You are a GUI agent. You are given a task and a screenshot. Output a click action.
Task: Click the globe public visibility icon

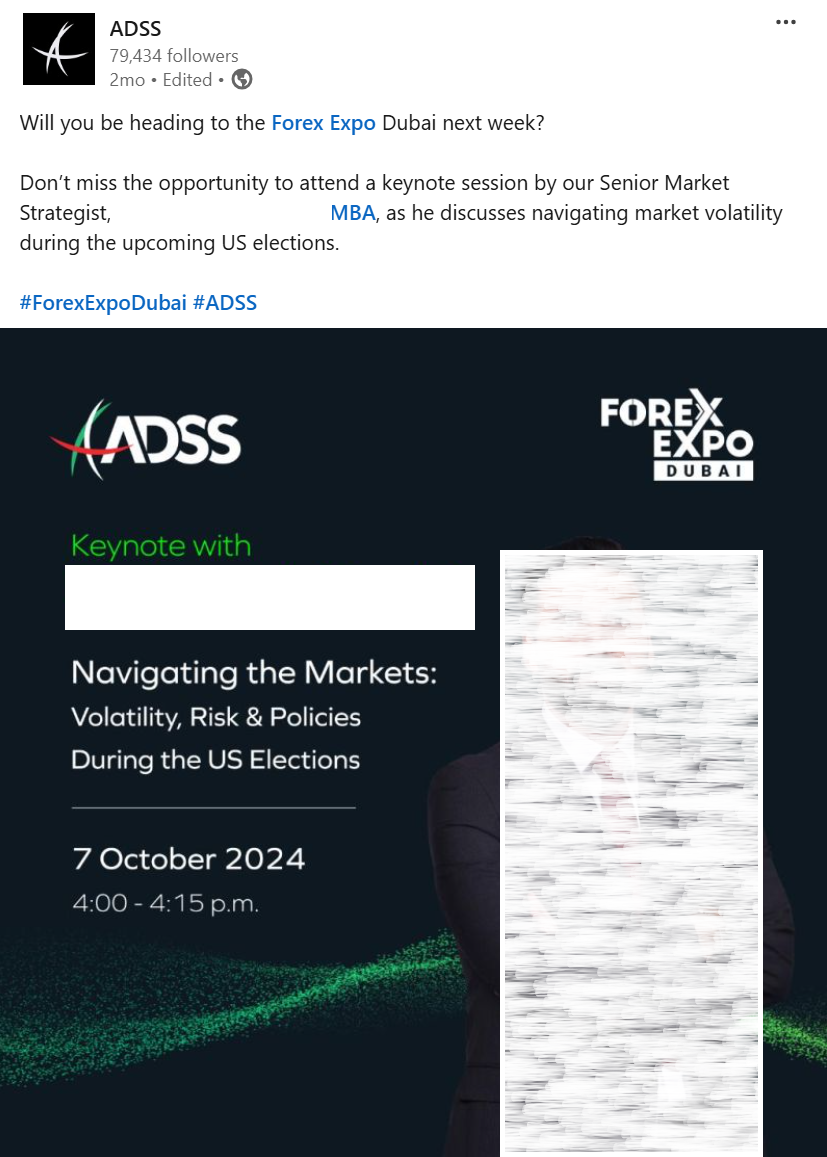tap(242, 80)
